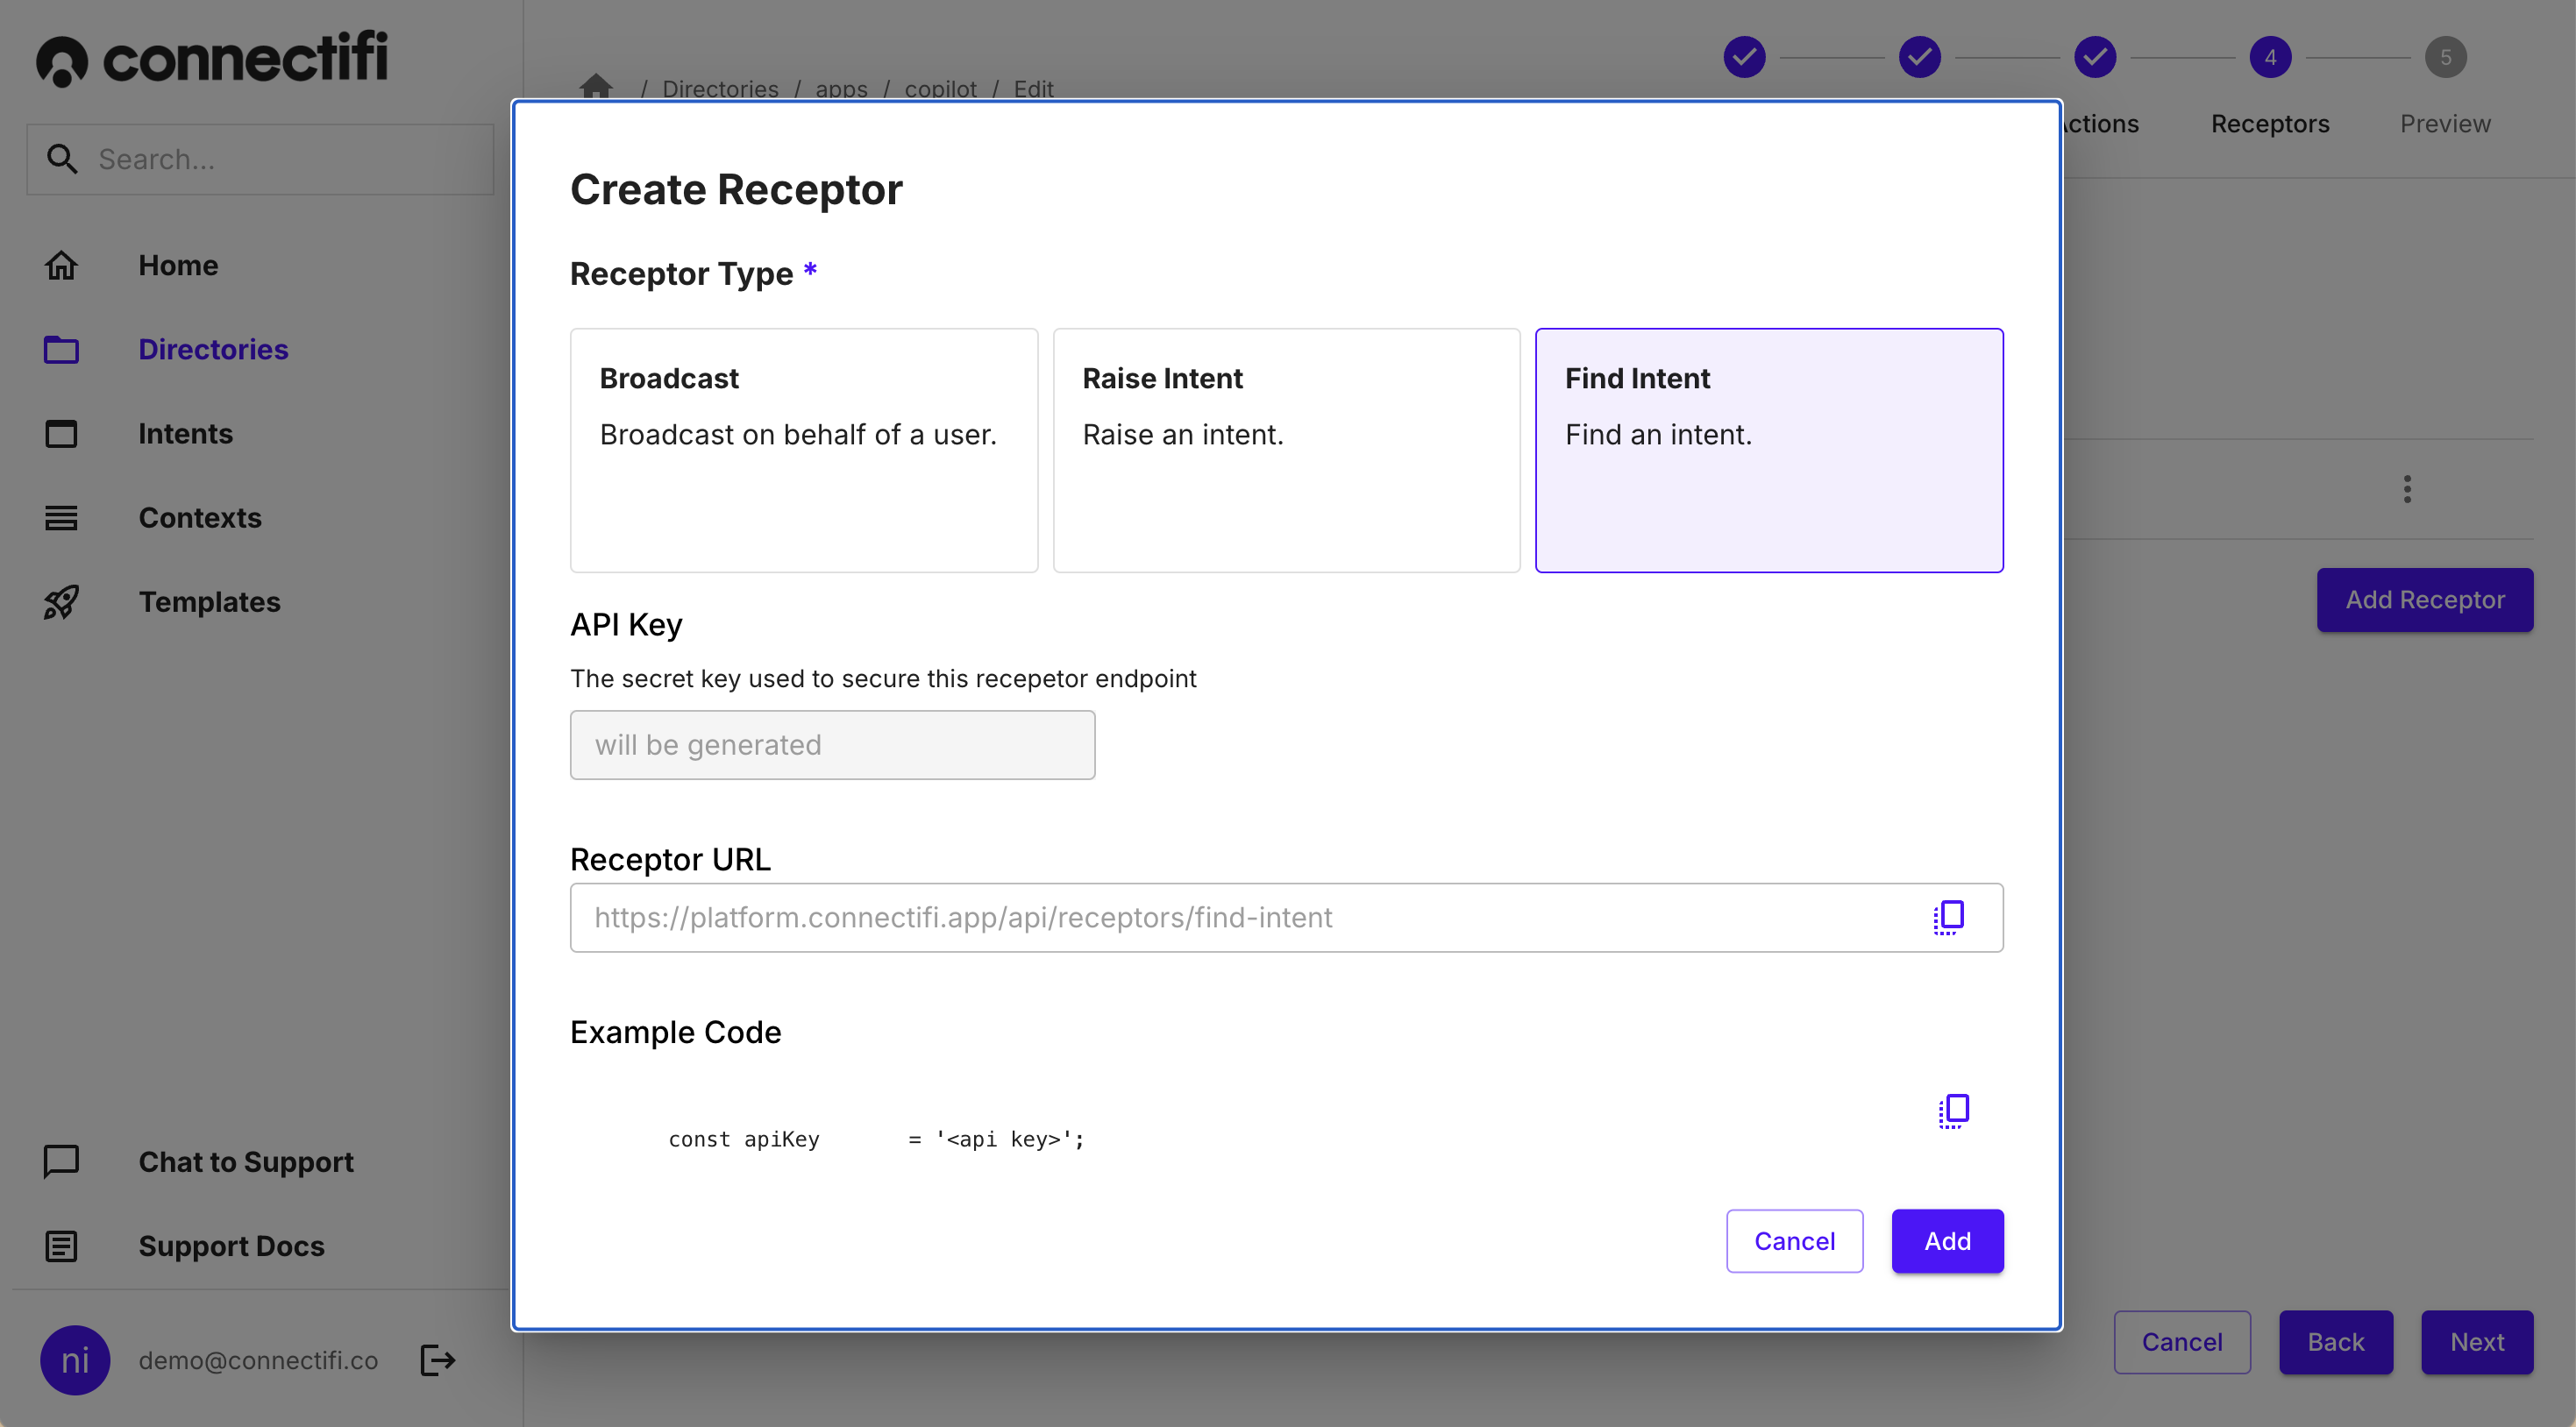2576x1427 pixels.
Task: Open Directories in the sidebar
Action: click(213, 349)
